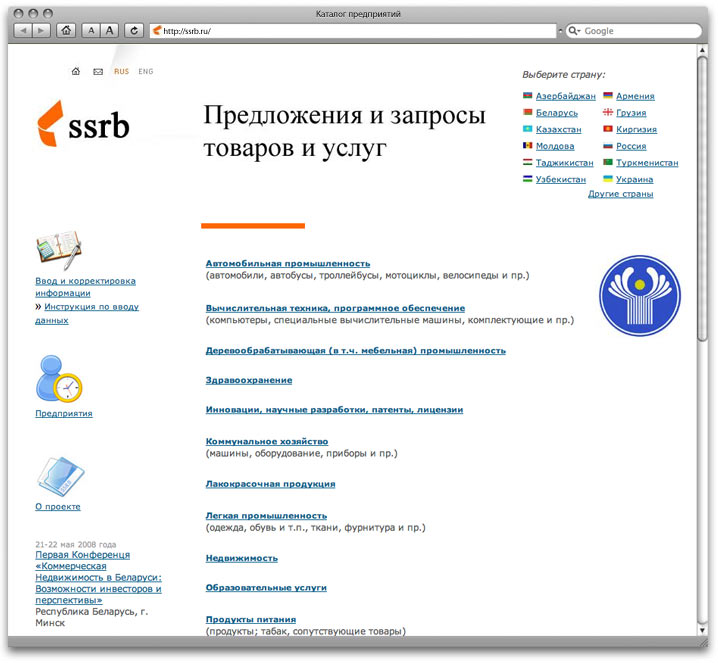Click in the Google search field
Viewport: 718px width, 663px height.
(x=640, y=31)
